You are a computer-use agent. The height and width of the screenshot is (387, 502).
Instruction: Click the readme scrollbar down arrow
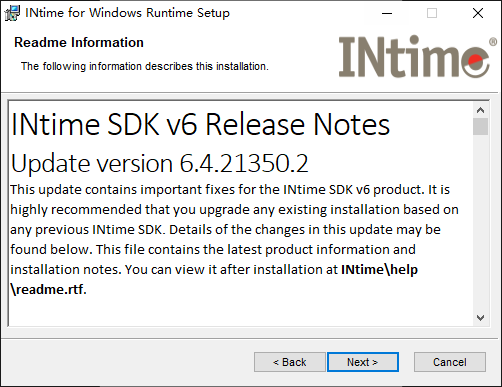(x=480, y=318)
